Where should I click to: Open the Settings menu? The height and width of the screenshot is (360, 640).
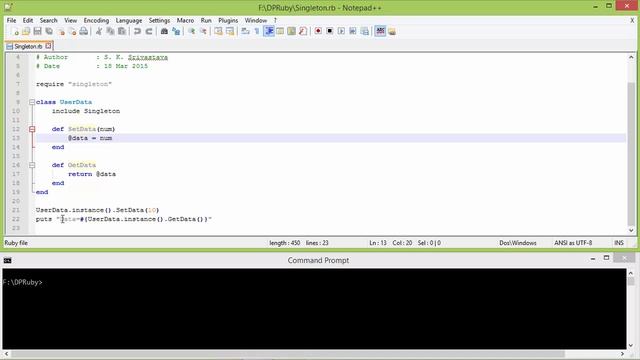pos(159,20)
